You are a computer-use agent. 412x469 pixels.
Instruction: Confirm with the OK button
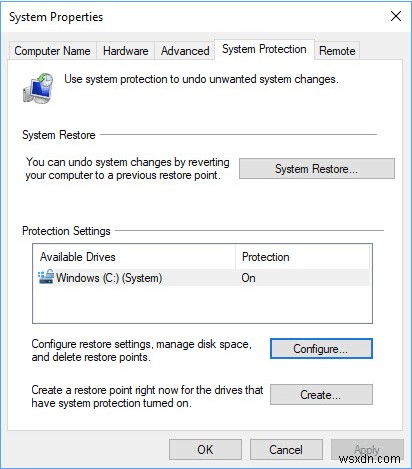pos(205,450)
